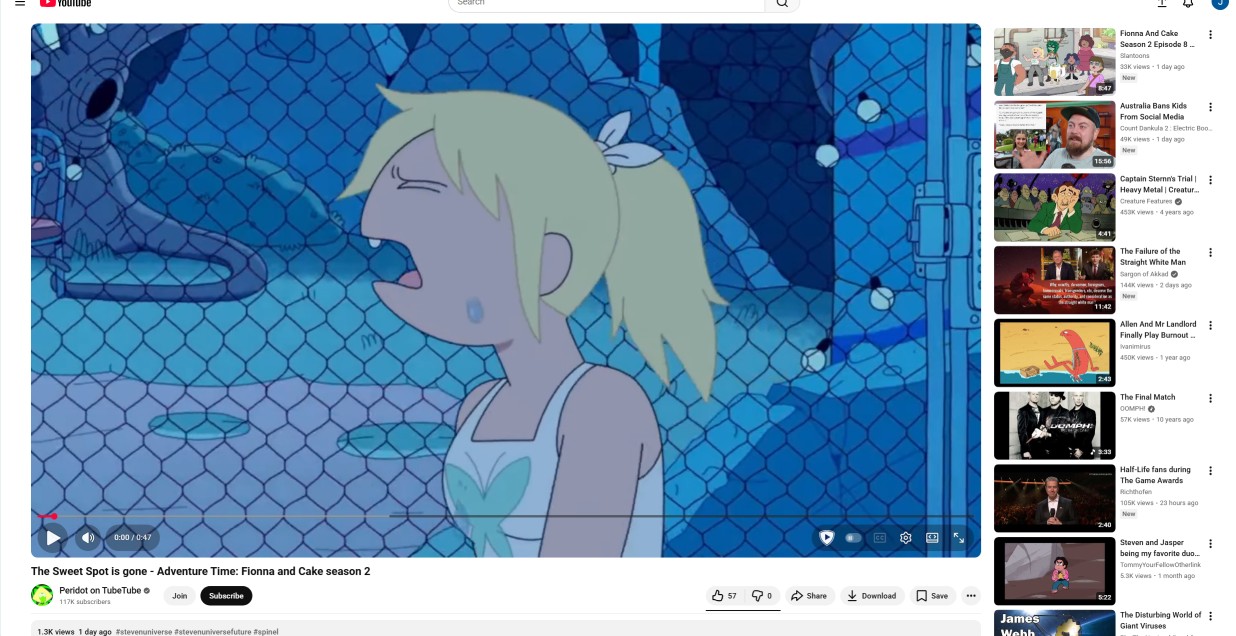Play the Fionna and Cake video

[x=53, y=537]
